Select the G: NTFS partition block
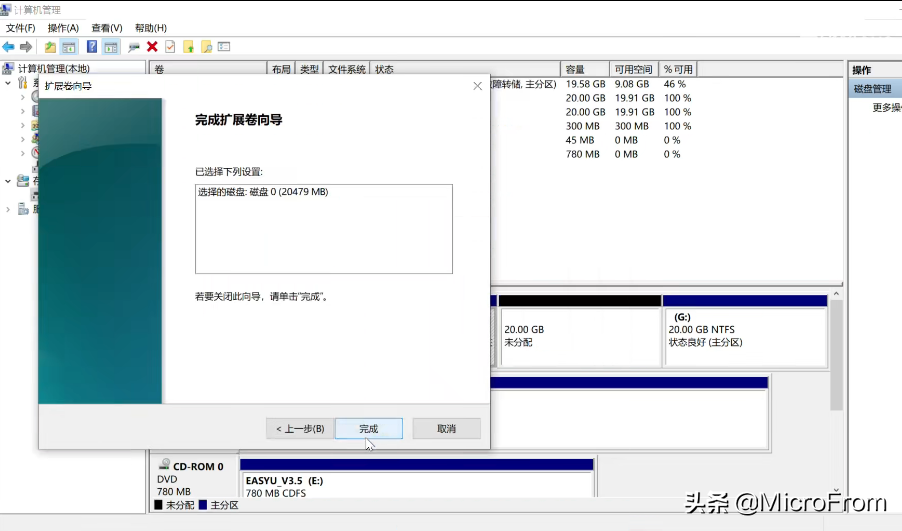The image size is (902, 531). [744, 336]
